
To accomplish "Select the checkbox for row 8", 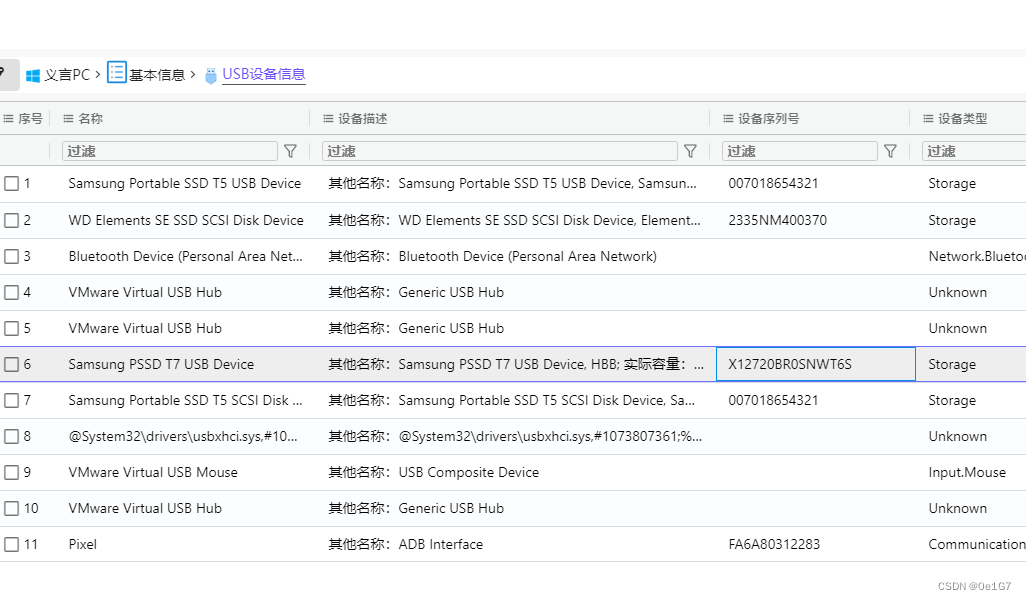I will 11,436.
